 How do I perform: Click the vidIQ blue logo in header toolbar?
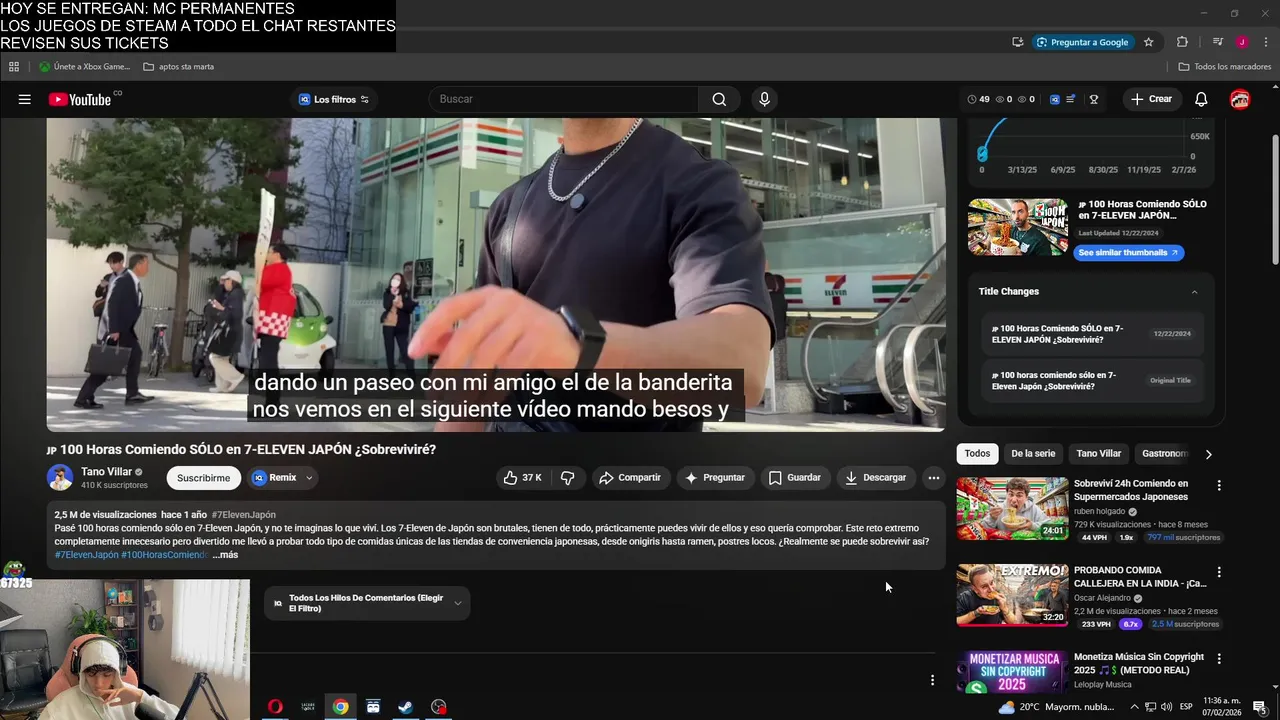(1055, 99)
